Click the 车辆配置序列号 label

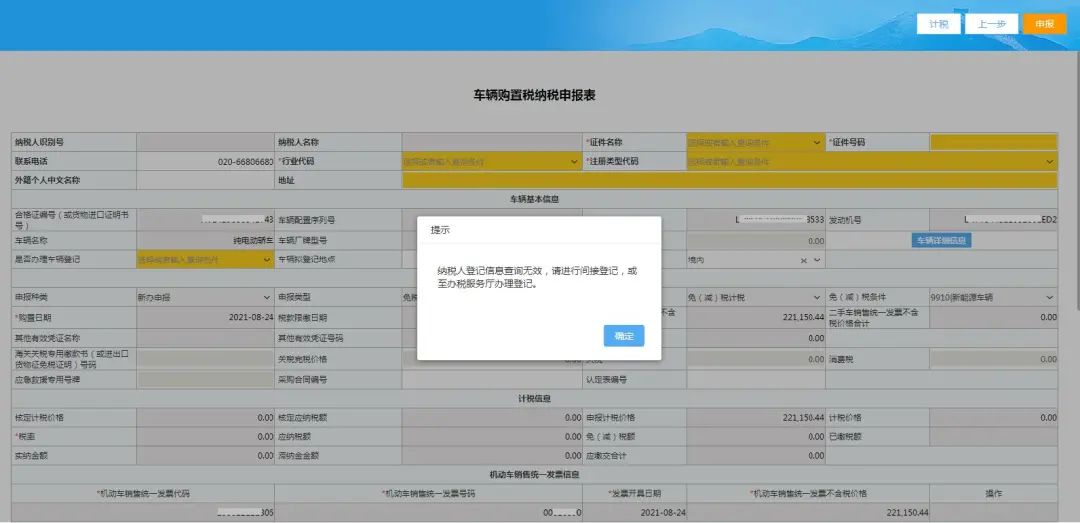307,221
